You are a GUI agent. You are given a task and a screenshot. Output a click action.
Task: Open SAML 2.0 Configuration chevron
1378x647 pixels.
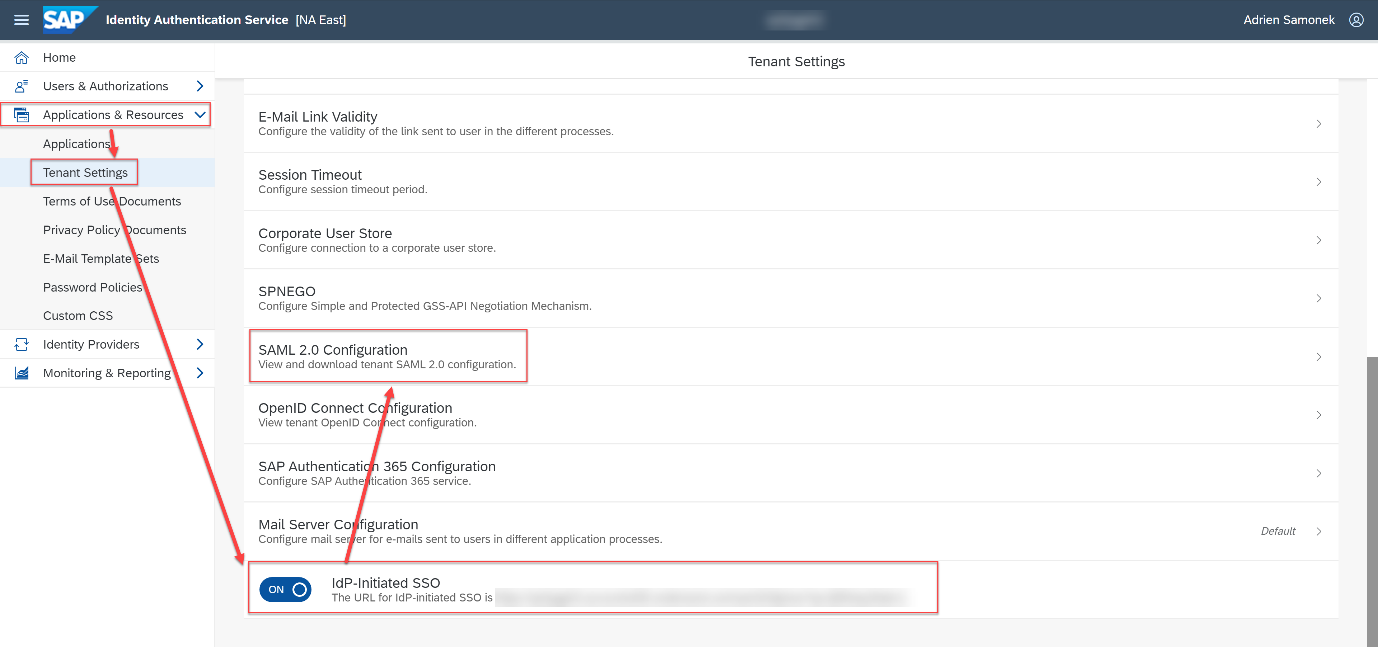pos(1319,357)
